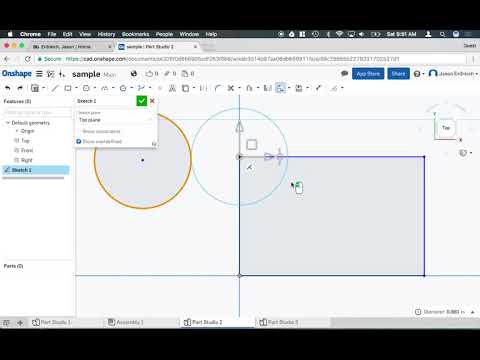Click the plus icon to add a tab
Viewport: 480px width, 360px height.
20,322
